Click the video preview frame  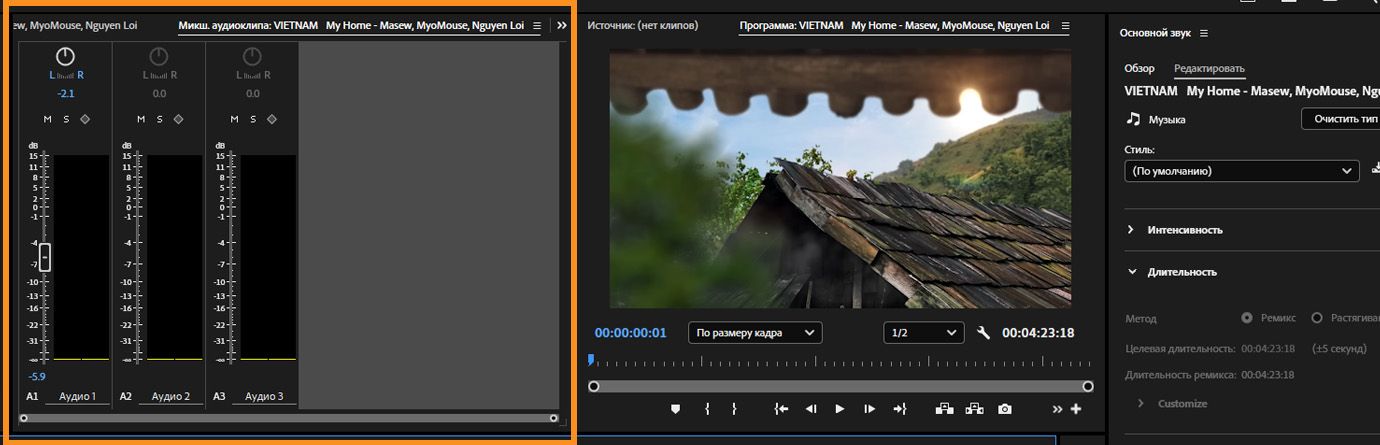[841, 179]
